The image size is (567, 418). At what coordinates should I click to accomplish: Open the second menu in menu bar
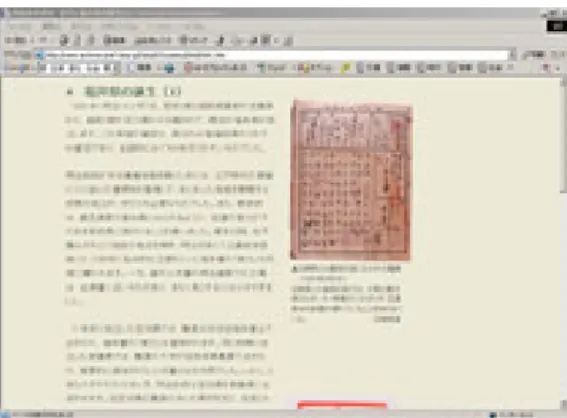[51, 26]
